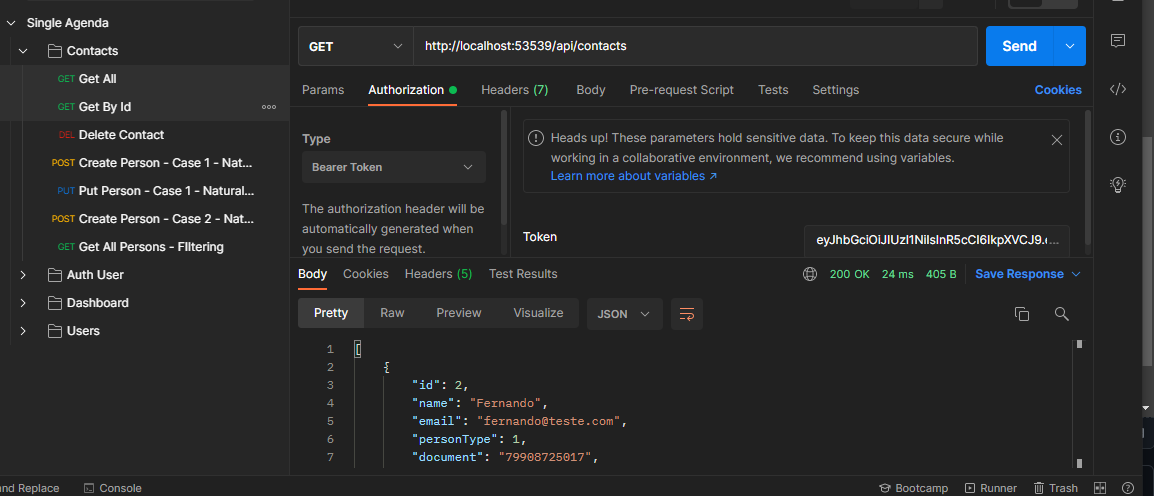1154x496 pixels.
Task: Click the Send button
Action: click(1020, 46)
